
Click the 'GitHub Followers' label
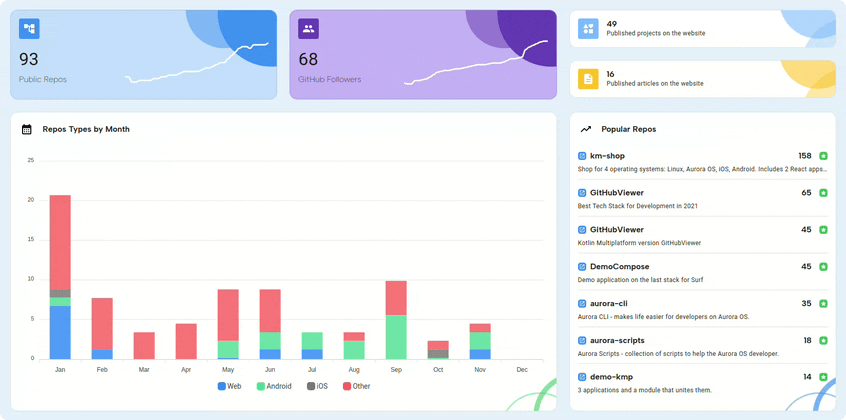coord(330,79)
